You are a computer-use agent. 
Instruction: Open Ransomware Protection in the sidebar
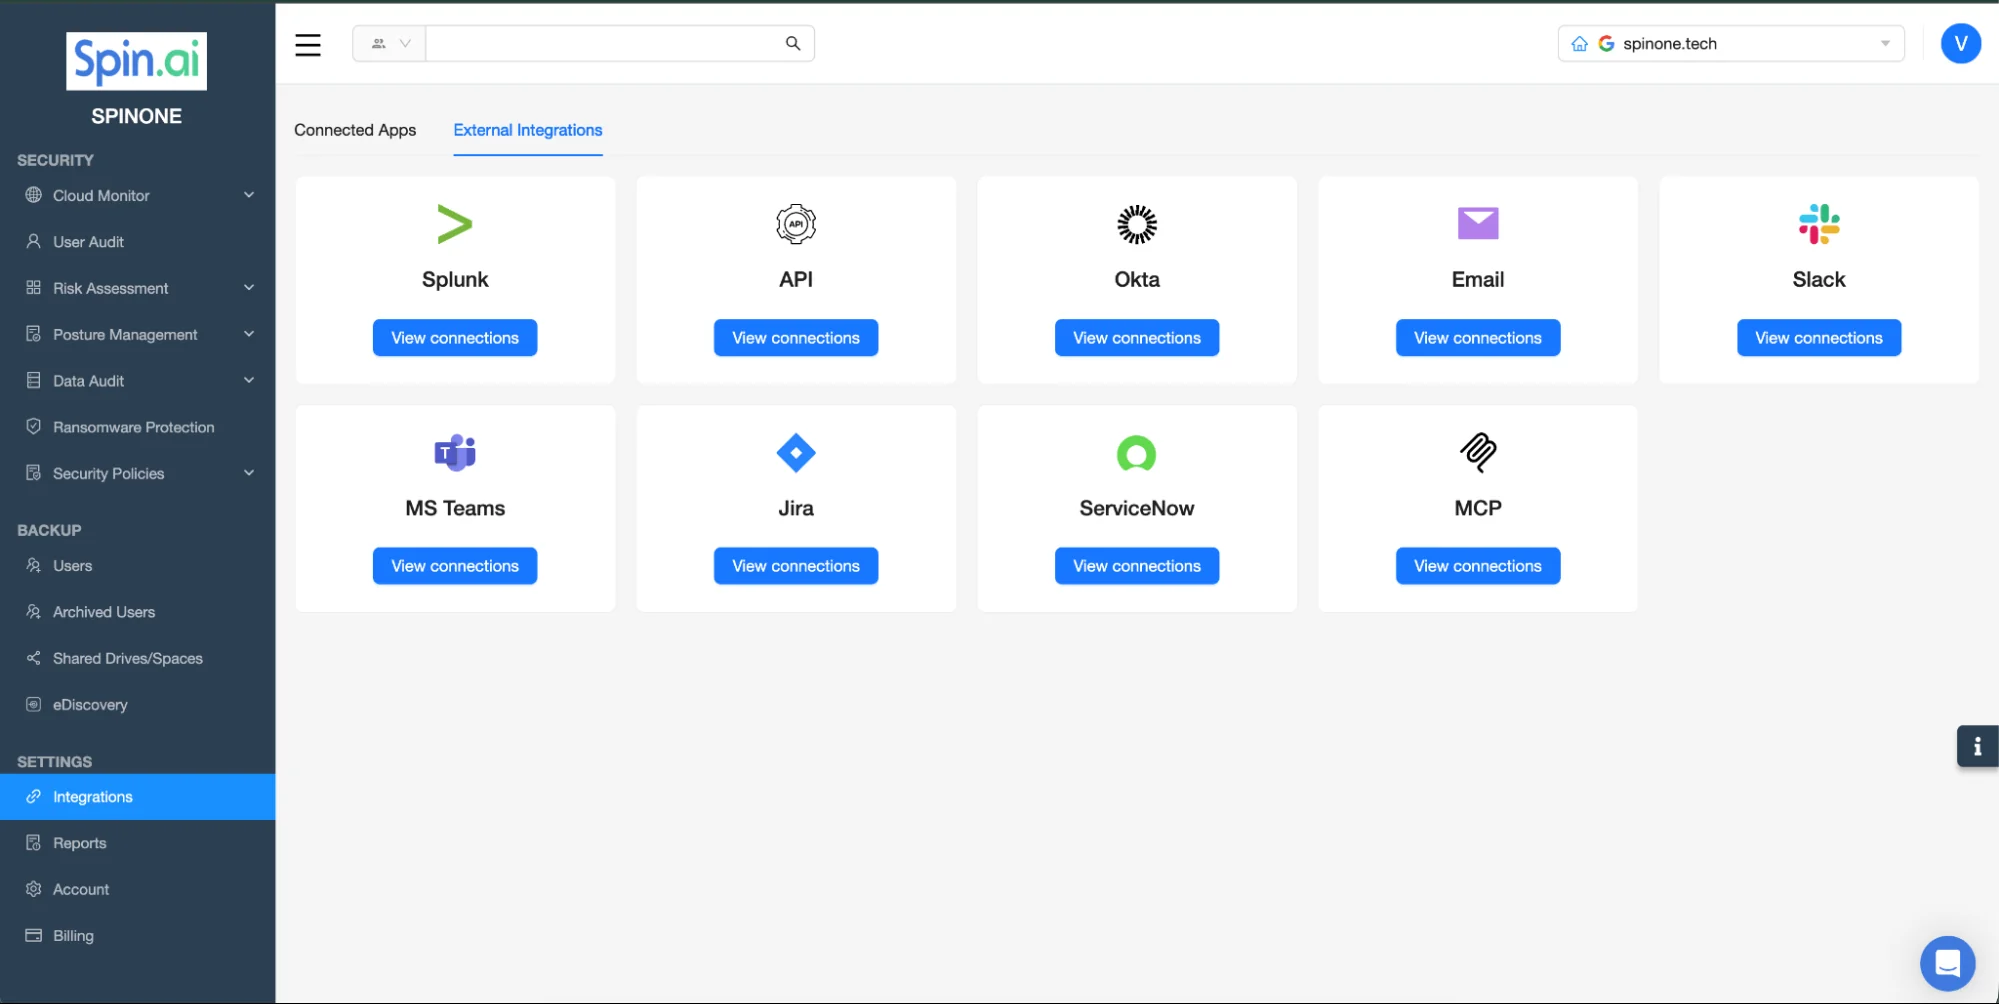click(137, 427)
